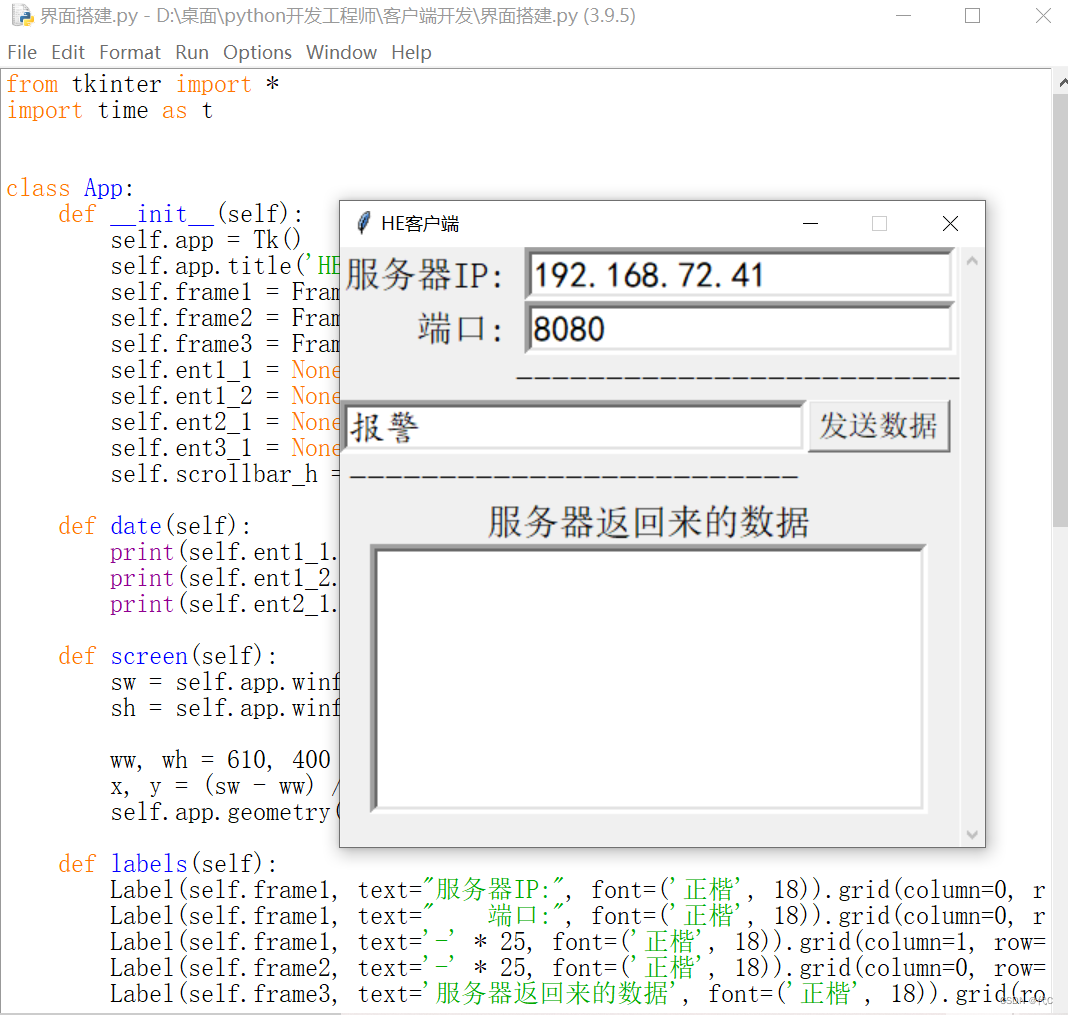This screenshot has height=1015, width=1068.
Task: Open the Options menu
Action: click(257, 52)
